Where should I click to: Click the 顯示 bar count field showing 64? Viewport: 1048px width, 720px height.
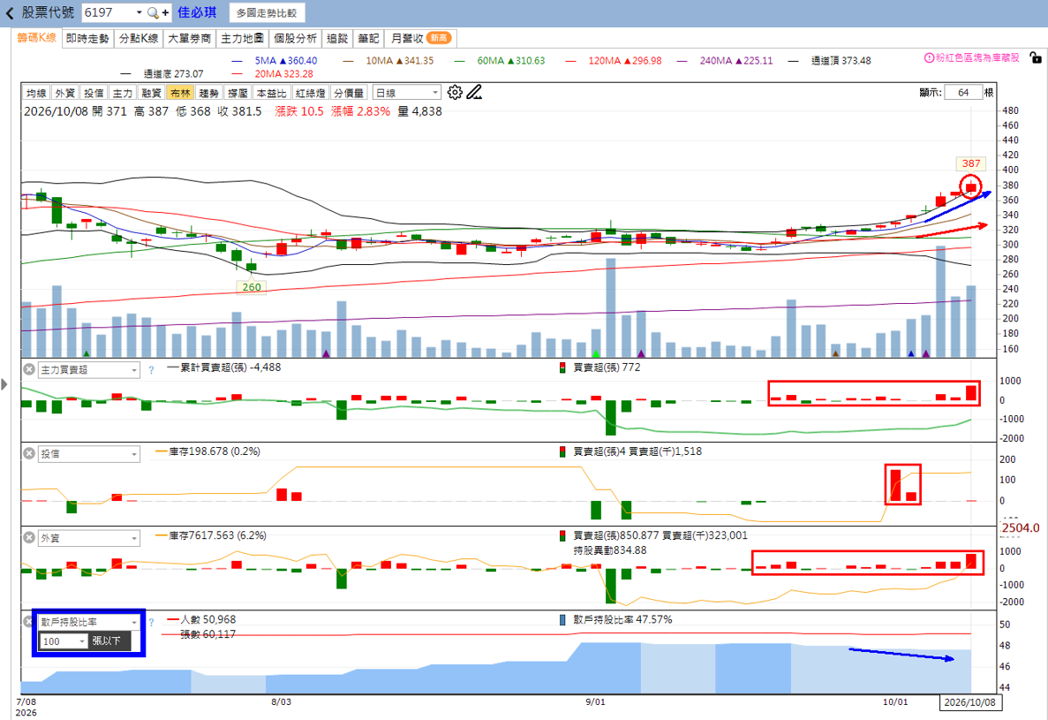pos(963,92)
